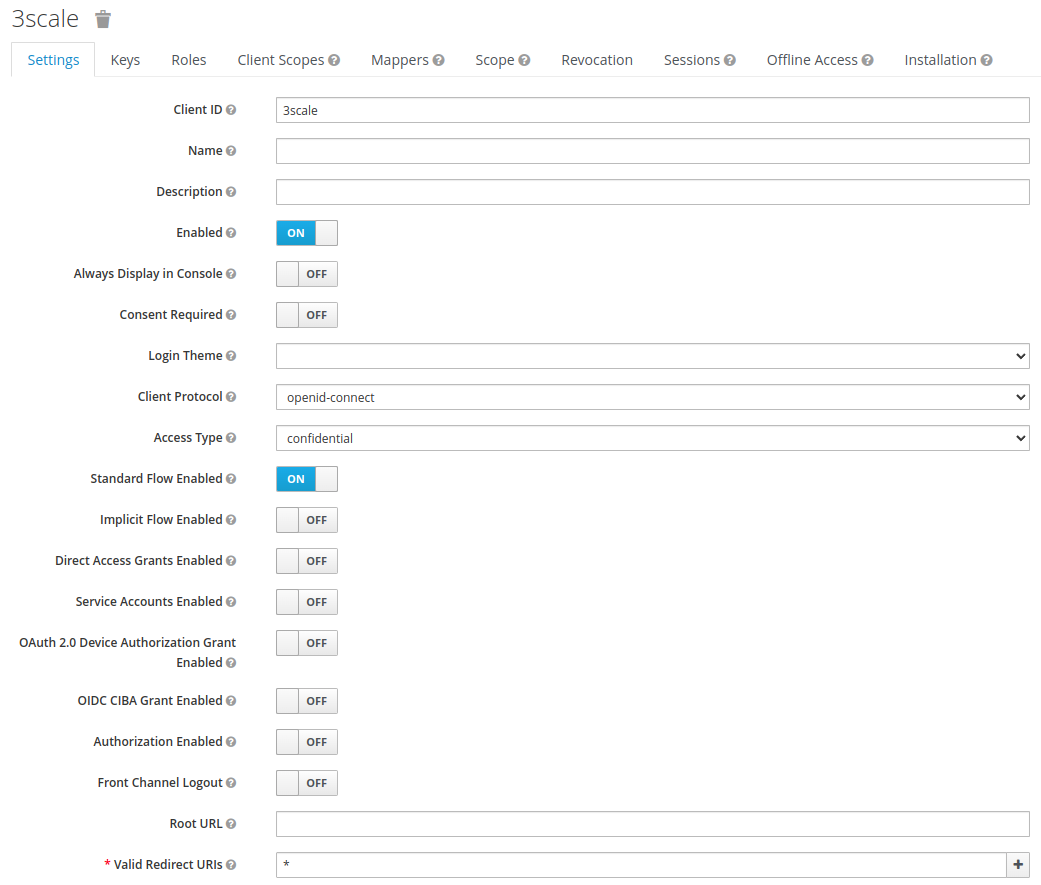The height and width of the screenshot is (885, 1041).
Task: Turn on Front Channel Logout switch
Action: [x=307, y=783]
